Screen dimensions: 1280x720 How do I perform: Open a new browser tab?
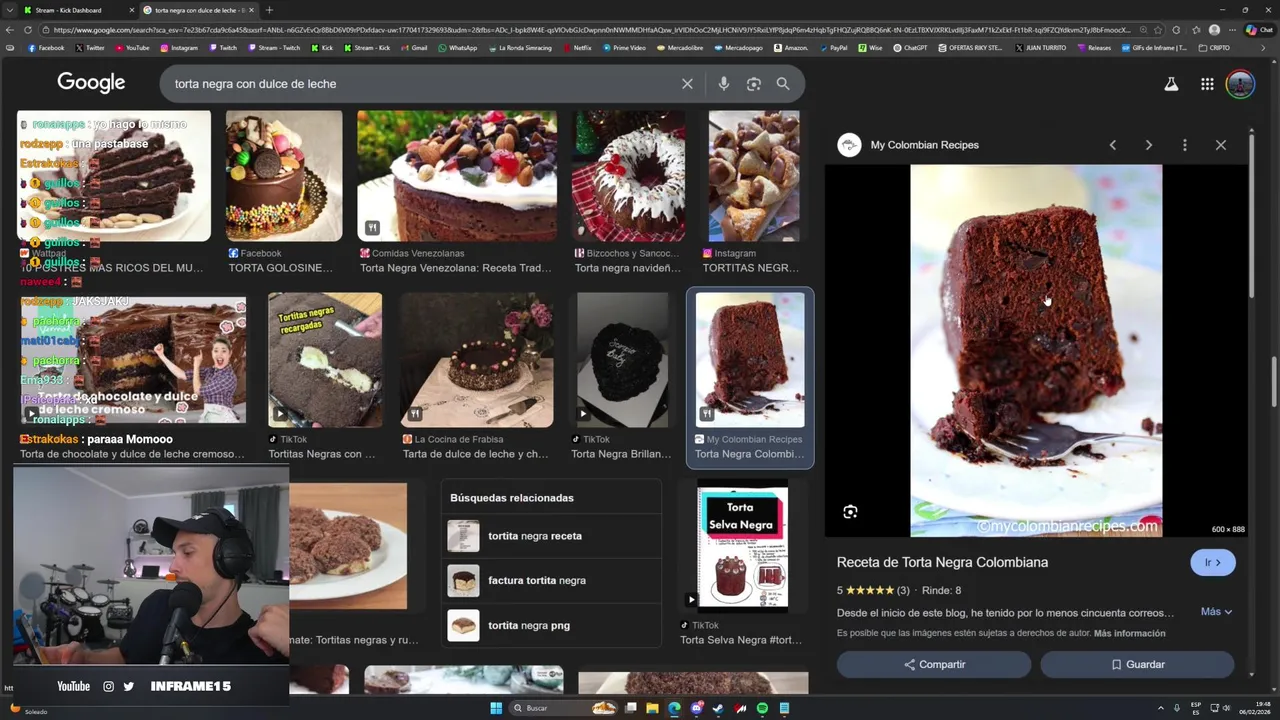pyautogui.click(x=269, y=10)
